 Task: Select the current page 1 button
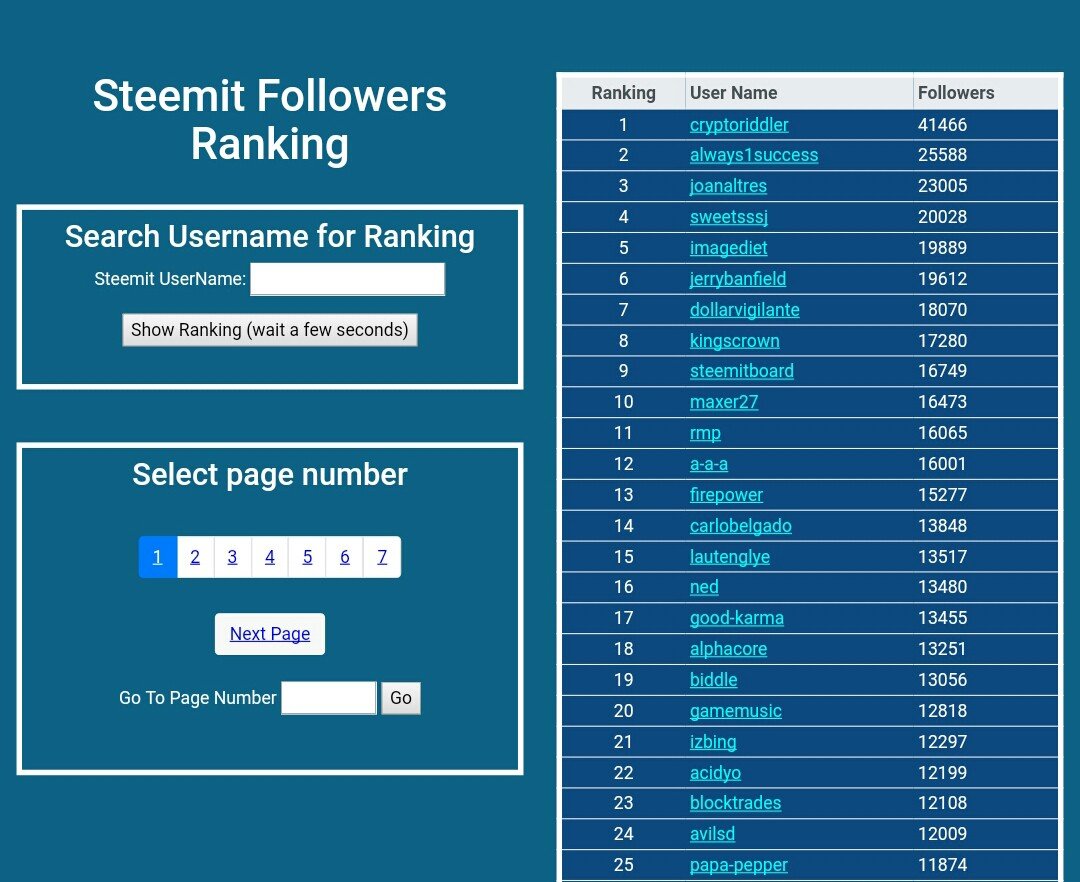click(158, 557)
